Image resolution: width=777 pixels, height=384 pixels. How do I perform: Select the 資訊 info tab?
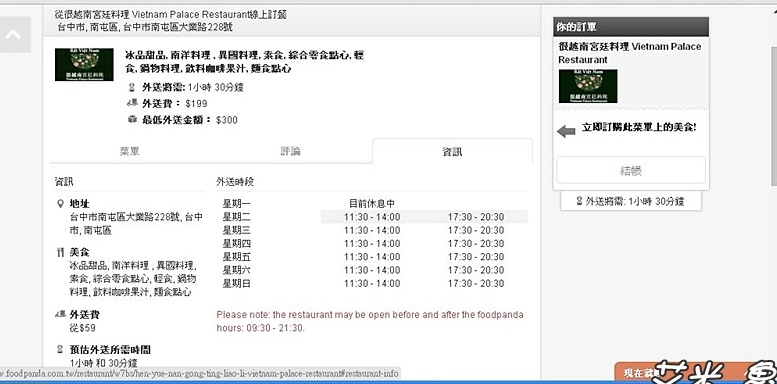[452, 151]
